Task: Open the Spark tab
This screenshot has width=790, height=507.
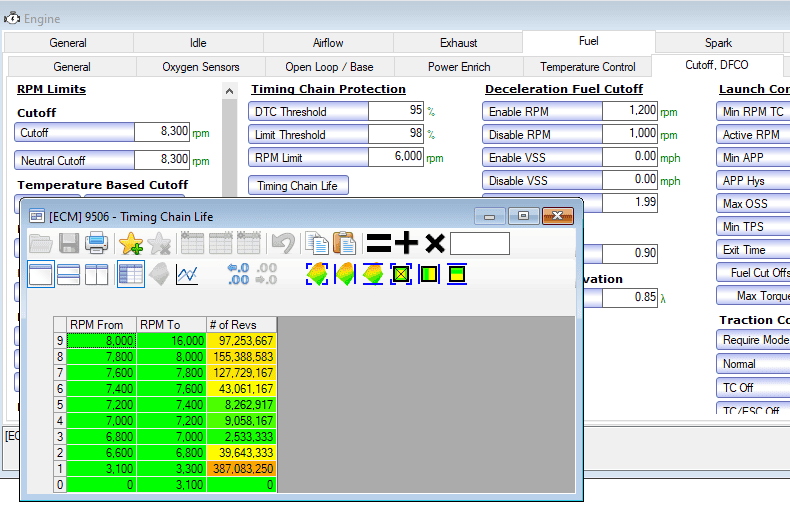Action: pos(718,43)
